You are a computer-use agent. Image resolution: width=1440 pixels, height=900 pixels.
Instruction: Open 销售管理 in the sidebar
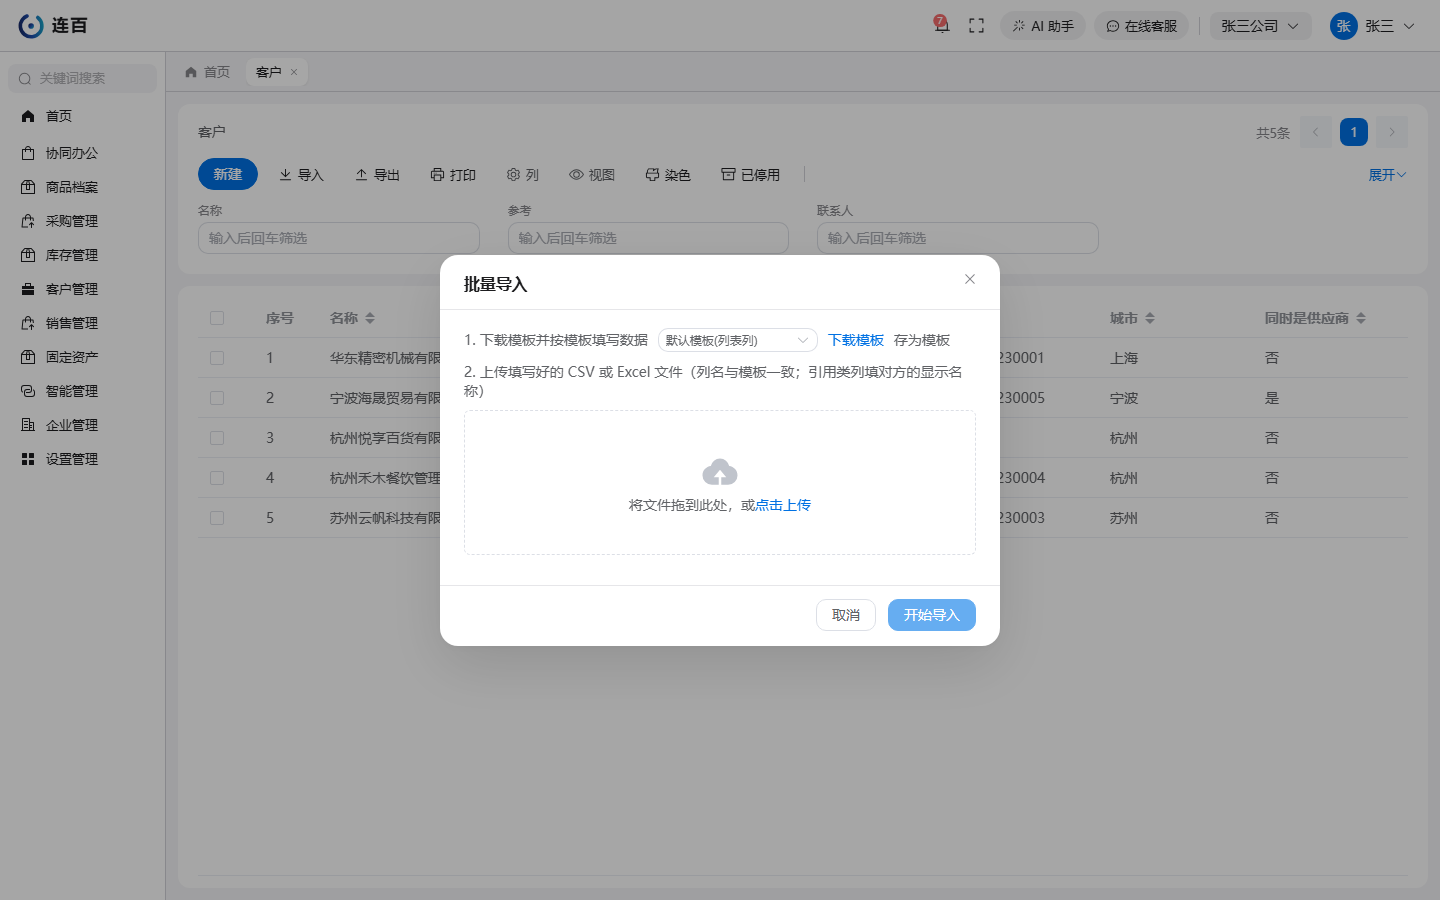pos(82,323)
